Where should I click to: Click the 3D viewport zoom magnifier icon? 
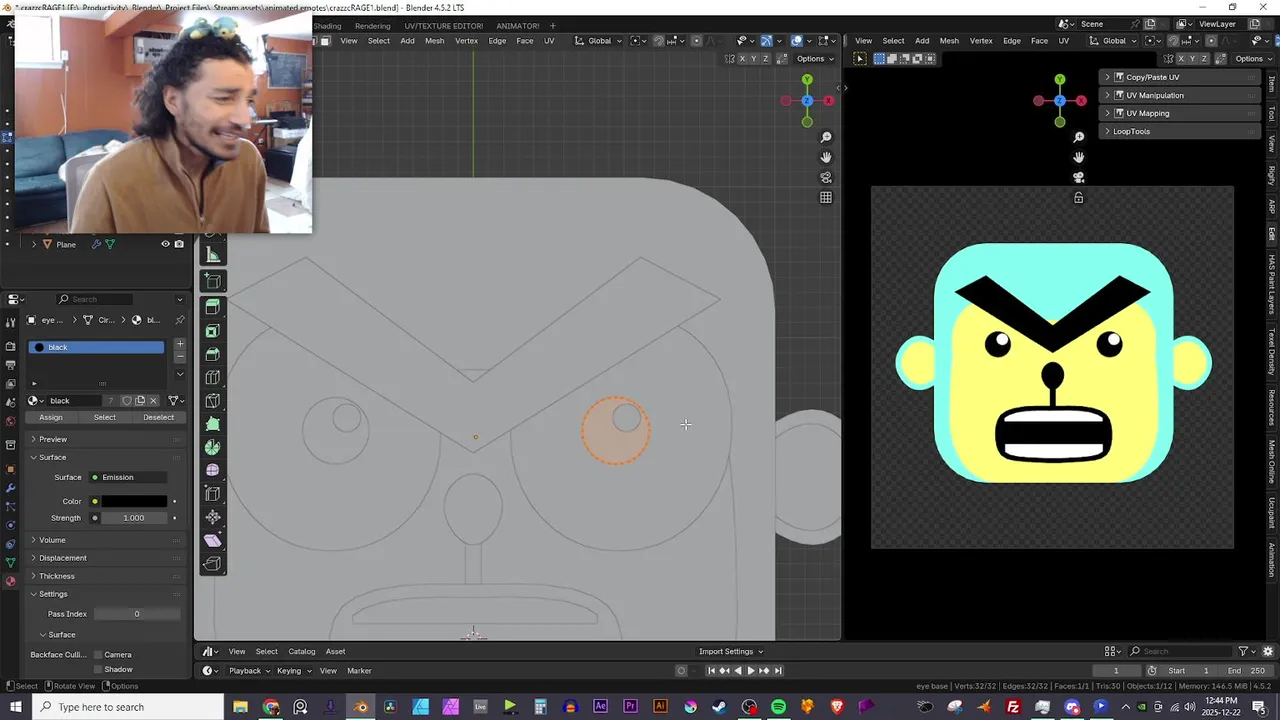[x=826, y=137]
